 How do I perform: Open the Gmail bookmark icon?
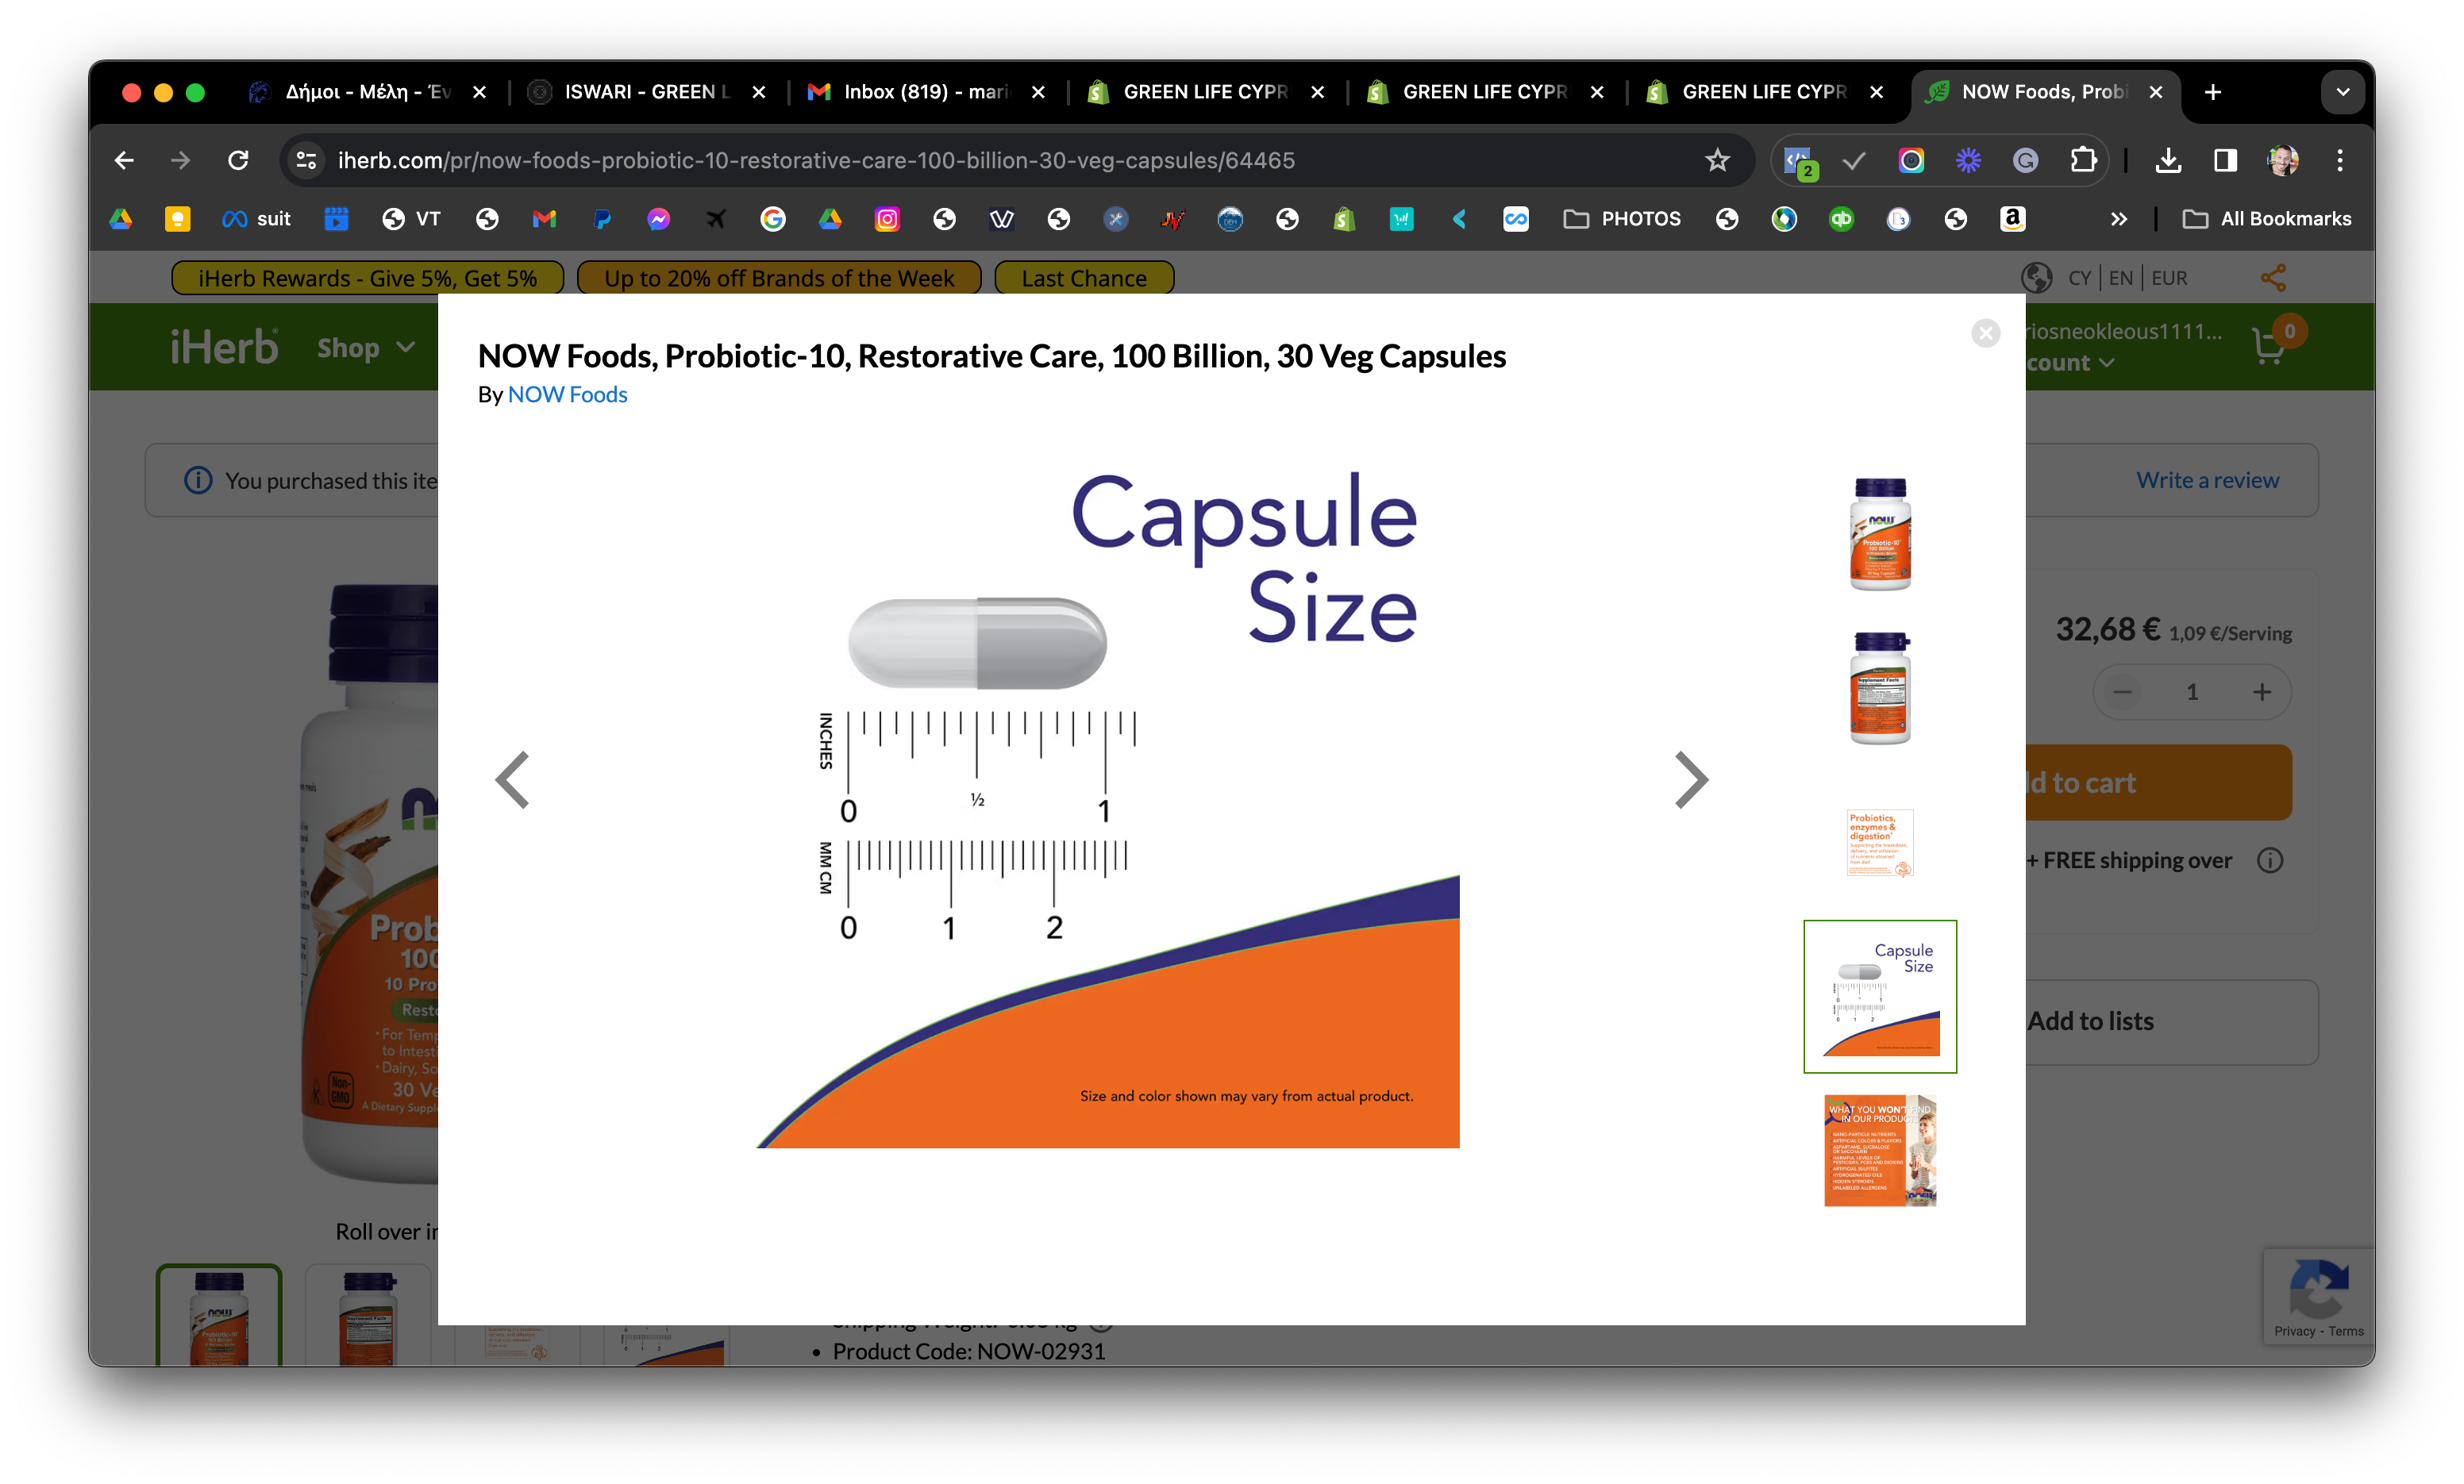pos(544,219)
